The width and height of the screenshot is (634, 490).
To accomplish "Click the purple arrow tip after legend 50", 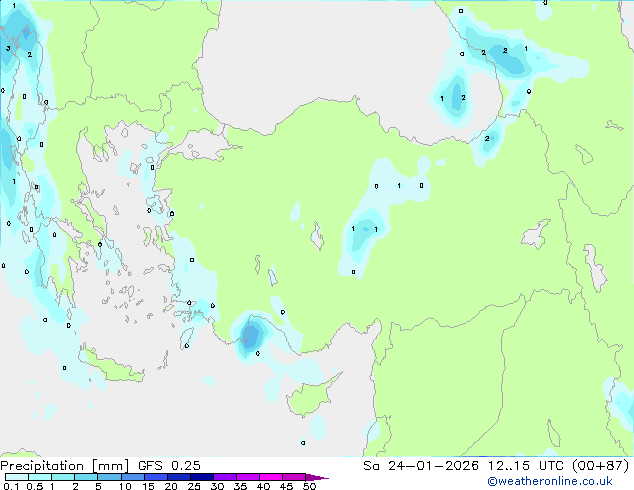I will (317, 477).
